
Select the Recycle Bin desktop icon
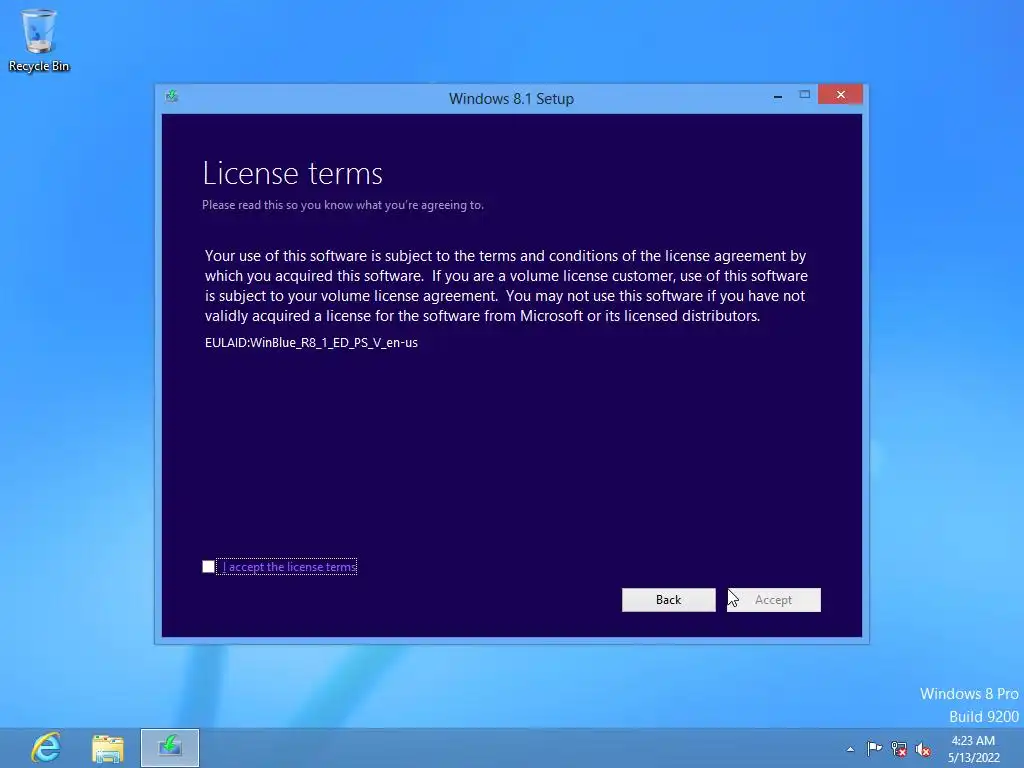tap(39, 40)
